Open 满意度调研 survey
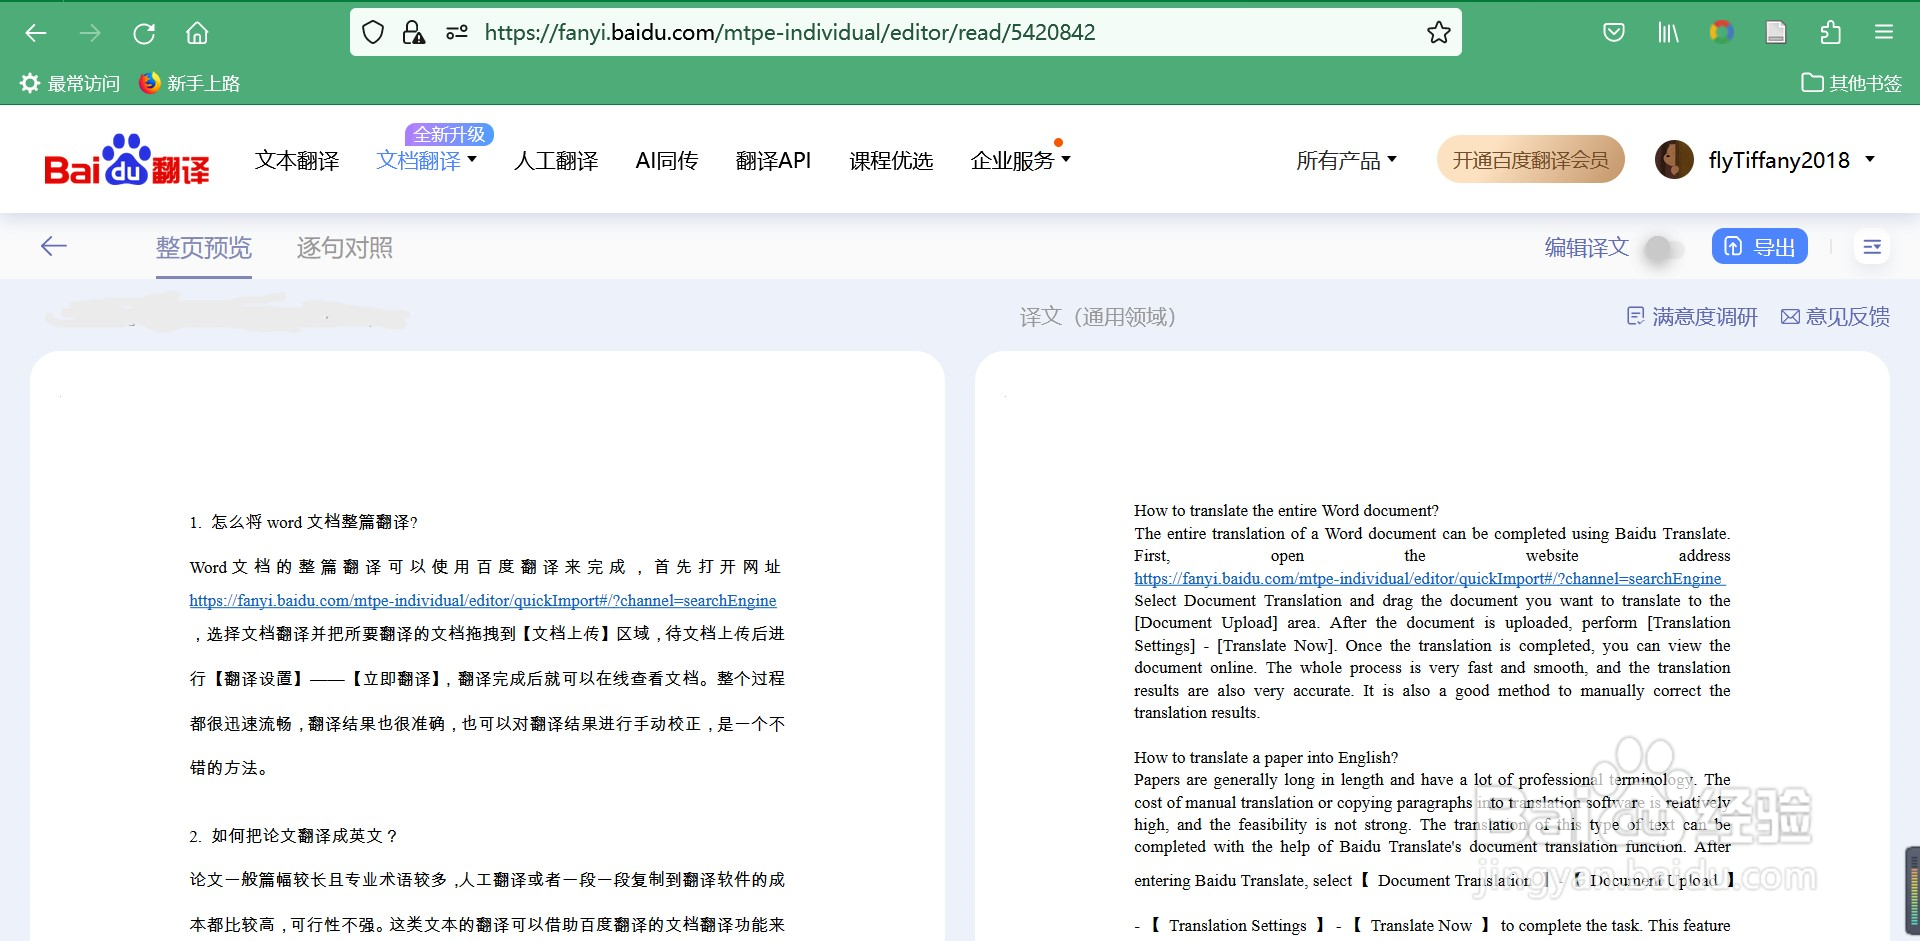 1692,317
